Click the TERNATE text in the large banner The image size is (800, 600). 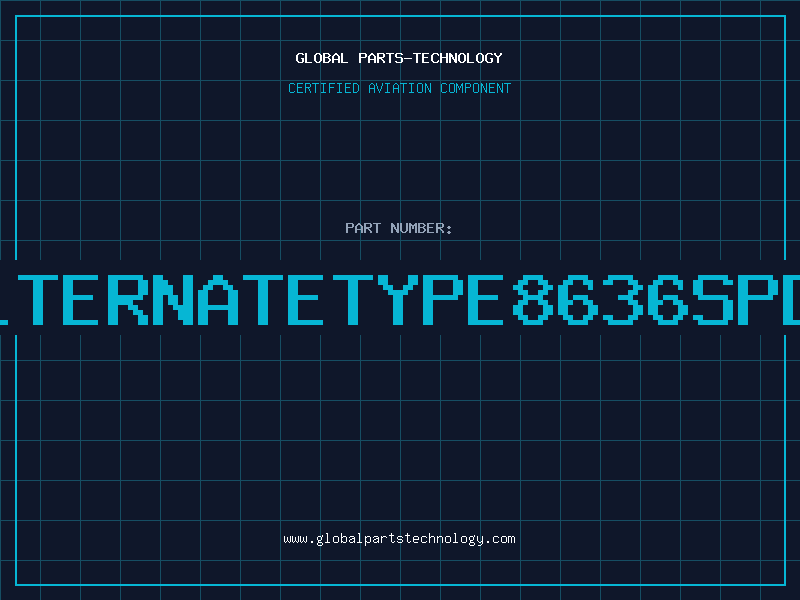pos(170,299)
